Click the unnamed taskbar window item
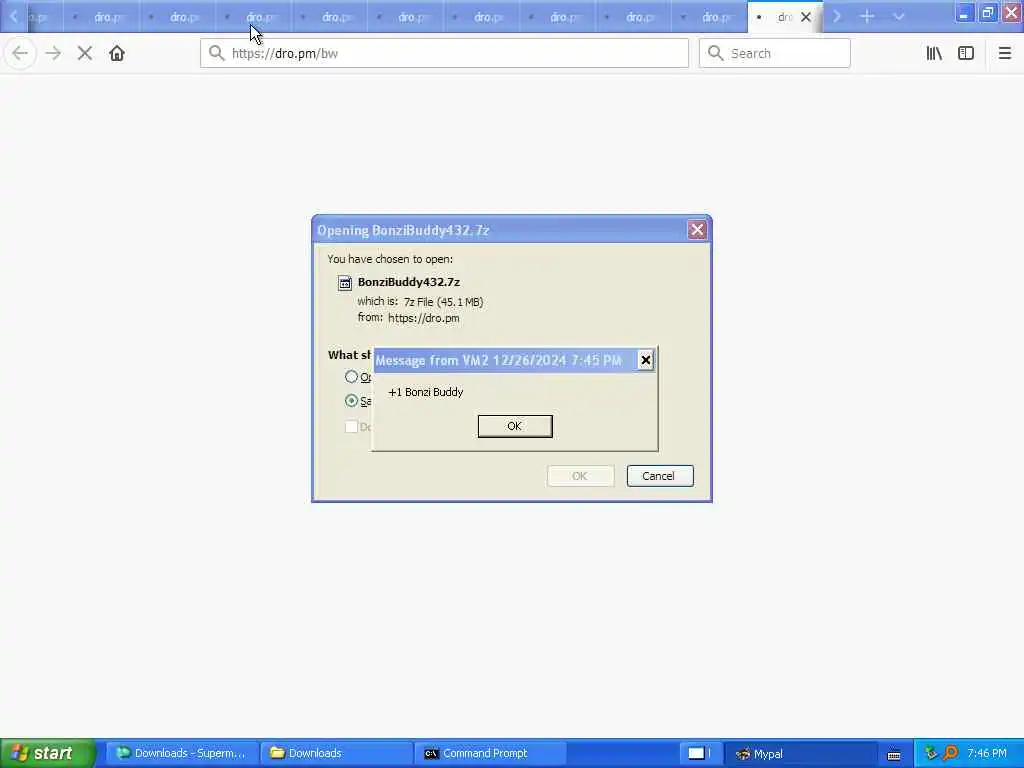The width and height of the screenshot is (1024, 768). (699, 753)
